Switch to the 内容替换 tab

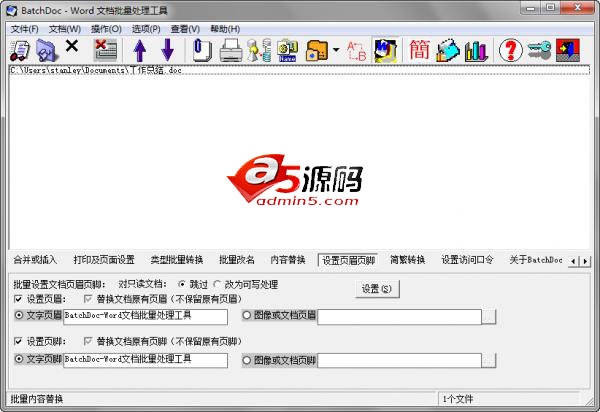(x=288, y=260)
